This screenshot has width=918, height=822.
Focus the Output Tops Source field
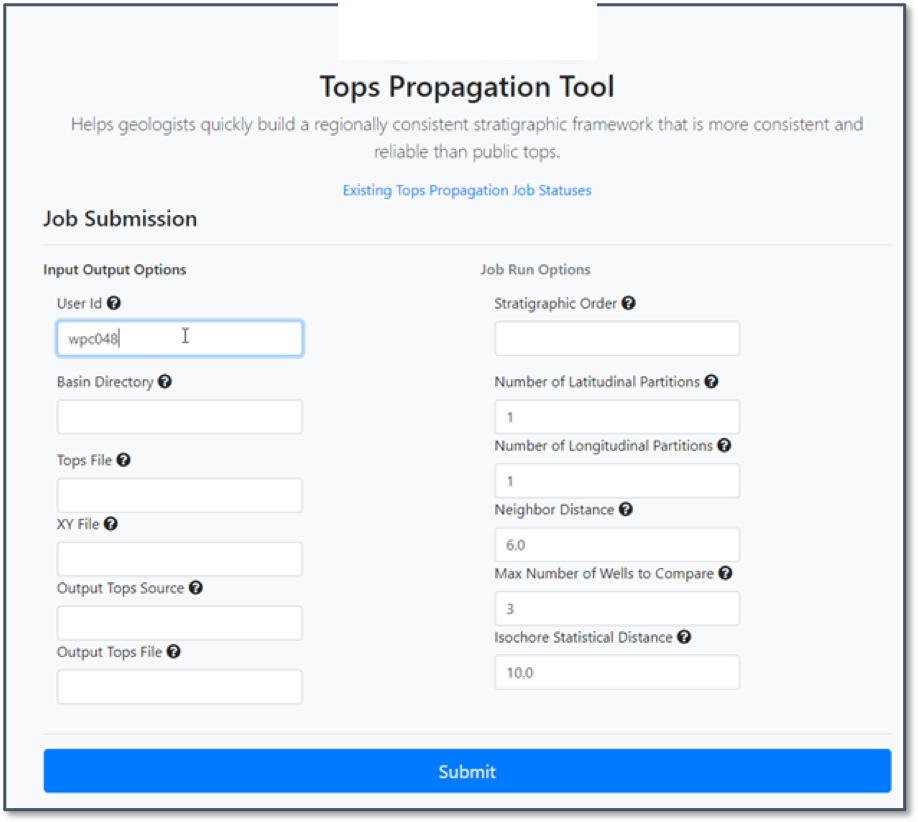tap(180, 623)
